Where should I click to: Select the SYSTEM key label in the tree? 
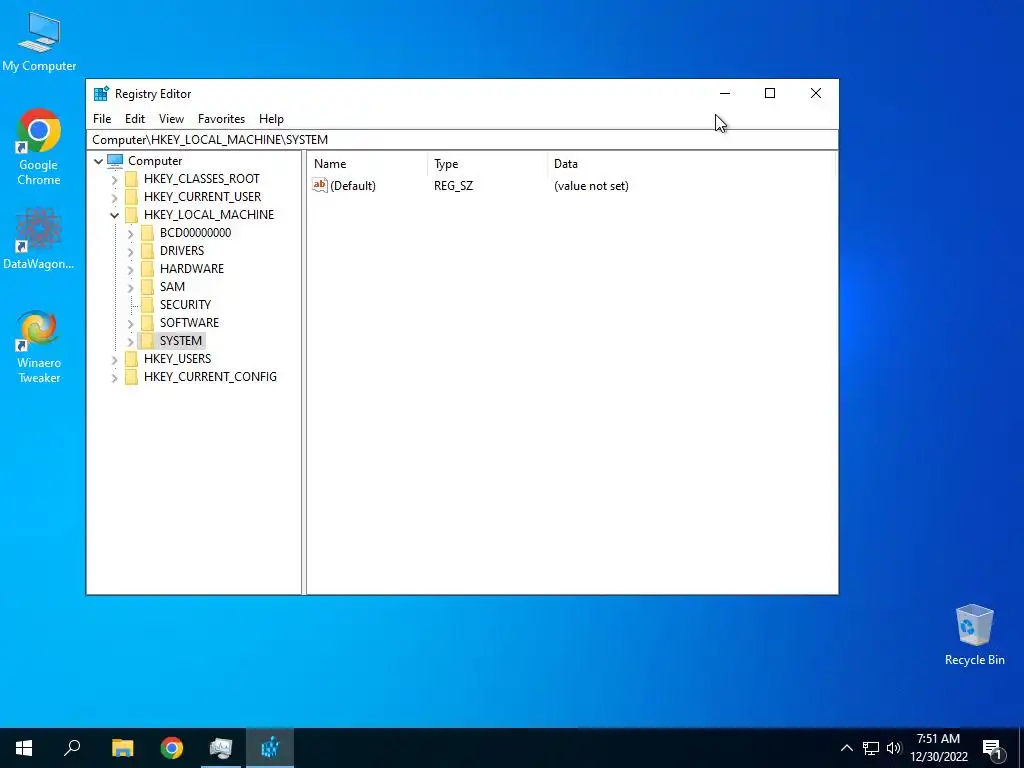(181, 340)
